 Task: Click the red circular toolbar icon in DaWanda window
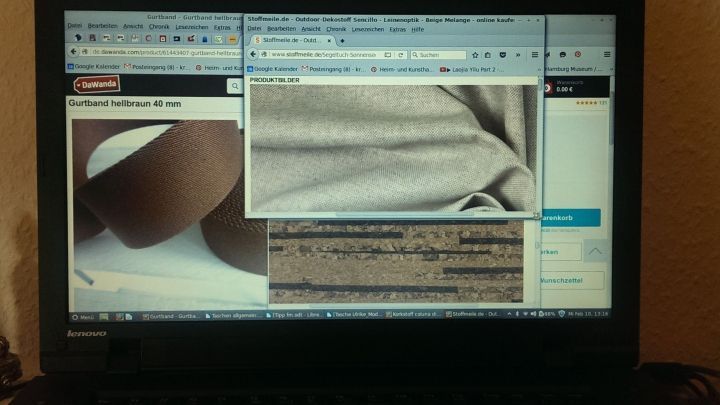578,54
